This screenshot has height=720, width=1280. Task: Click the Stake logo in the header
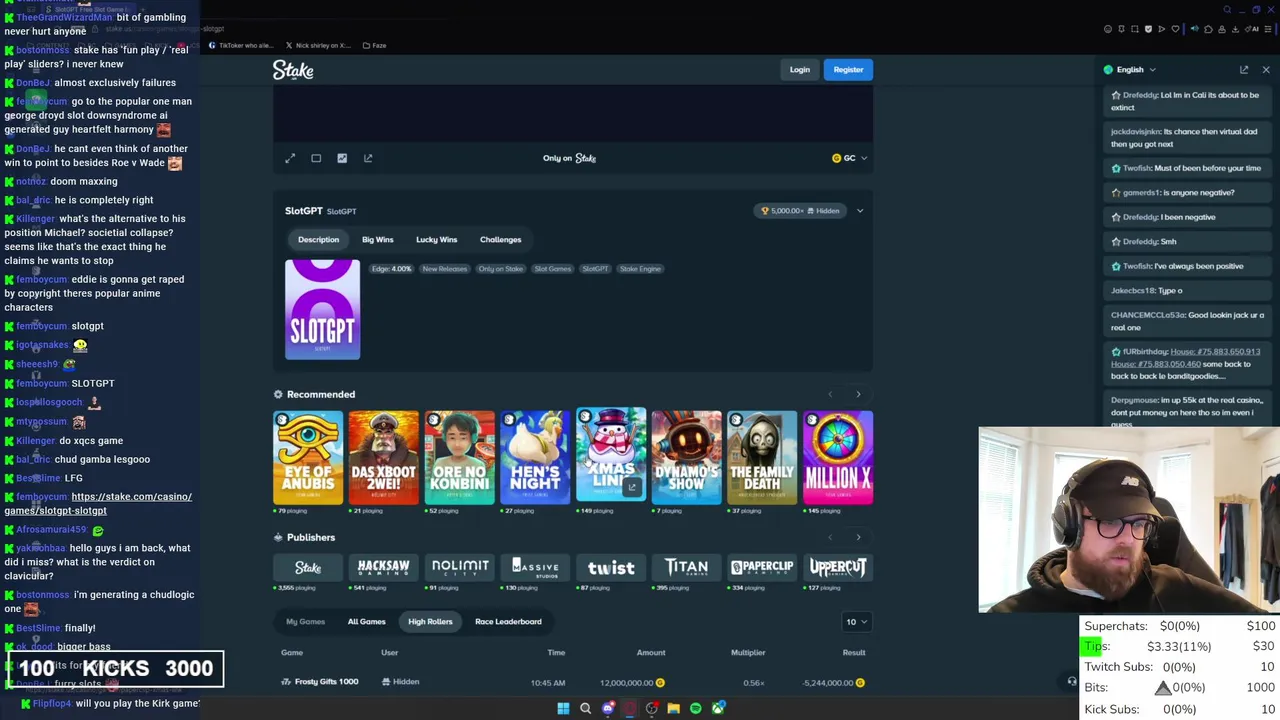tap(293, 70)
